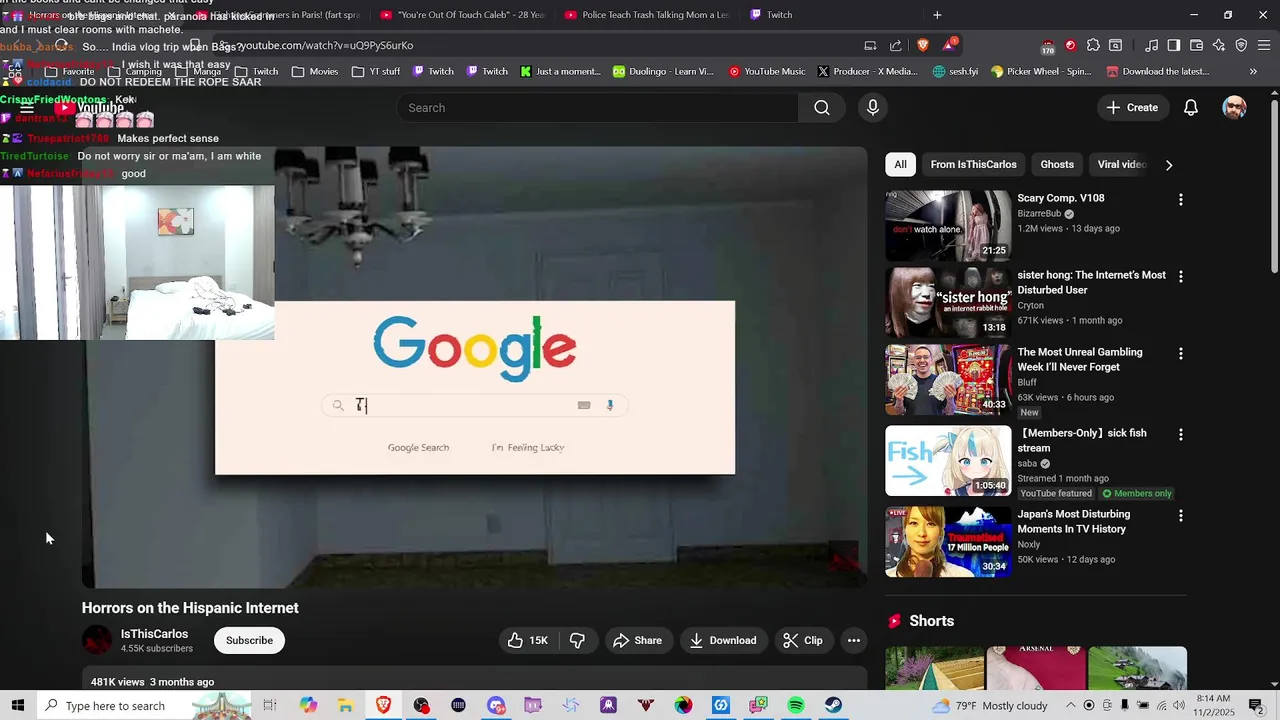Select the Ghosts filter chip

1057,165
